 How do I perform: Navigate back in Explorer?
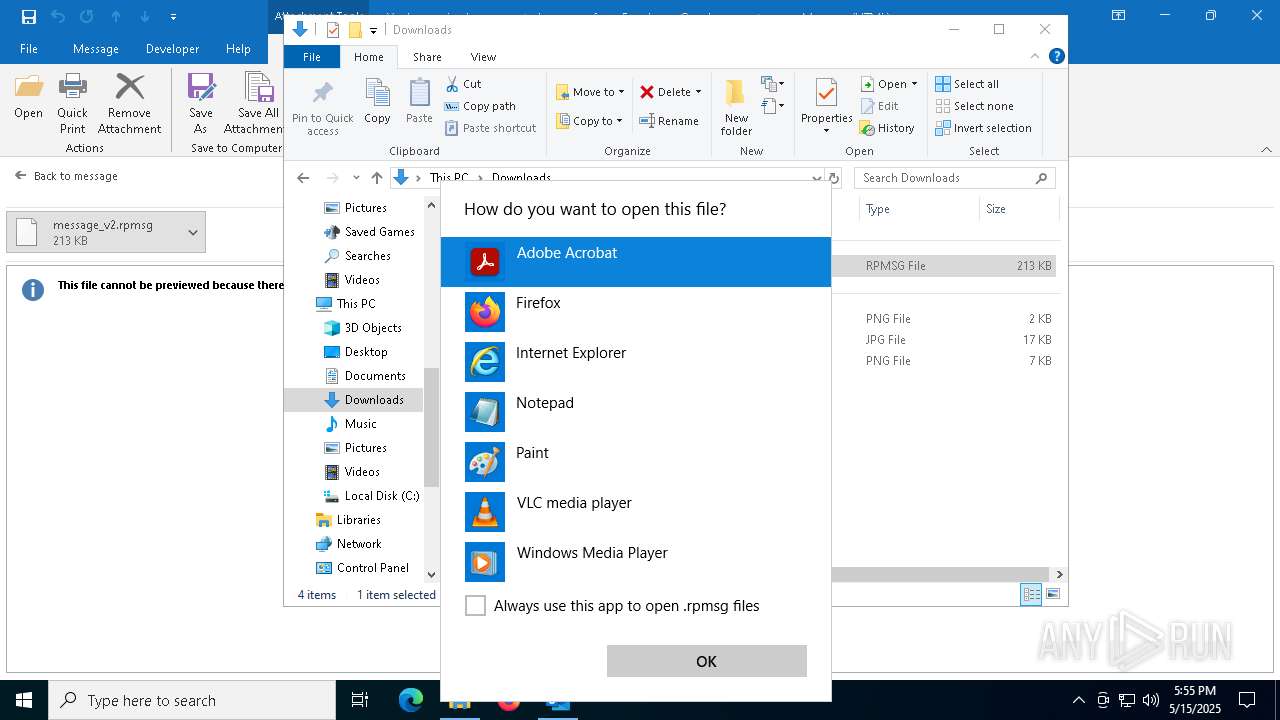tap(303, 178)
